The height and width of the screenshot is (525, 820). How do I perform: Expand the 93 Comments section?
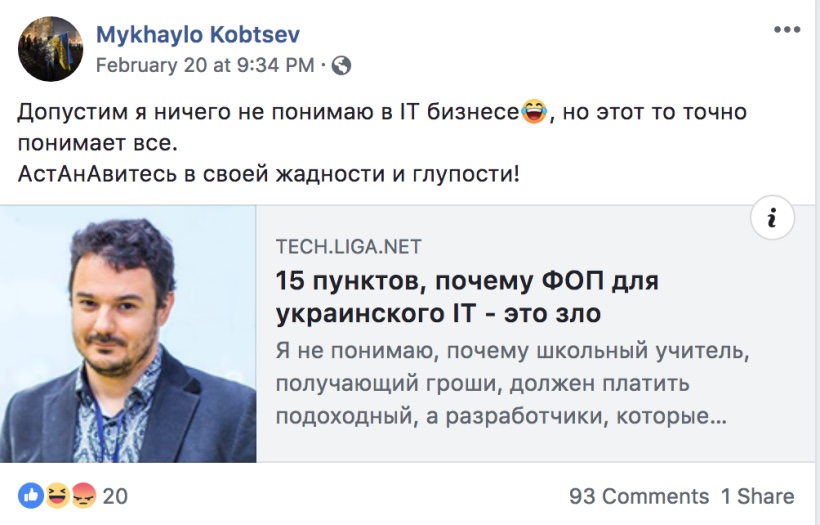[x=639, y=496]
